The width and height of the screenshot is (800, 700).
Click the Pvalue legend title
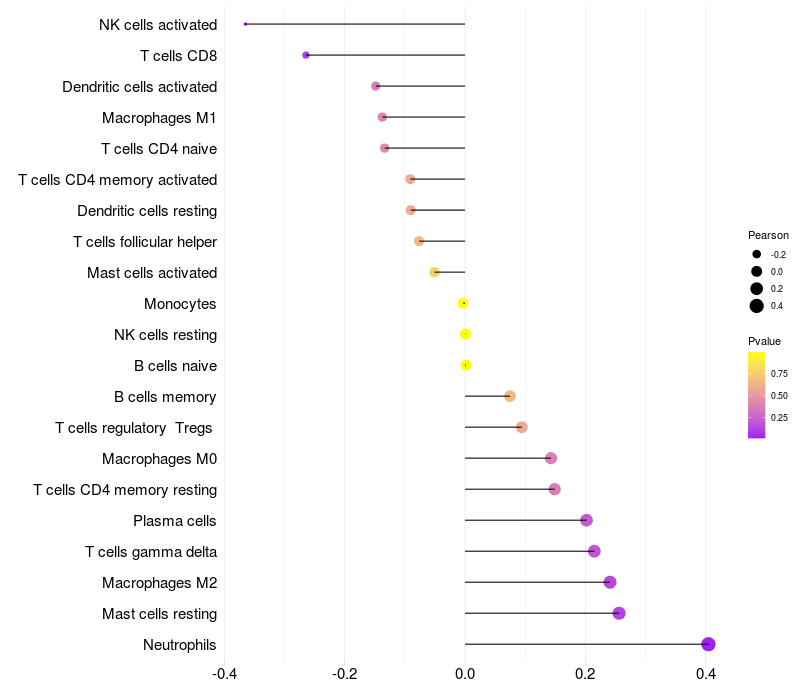pos(765,341)
